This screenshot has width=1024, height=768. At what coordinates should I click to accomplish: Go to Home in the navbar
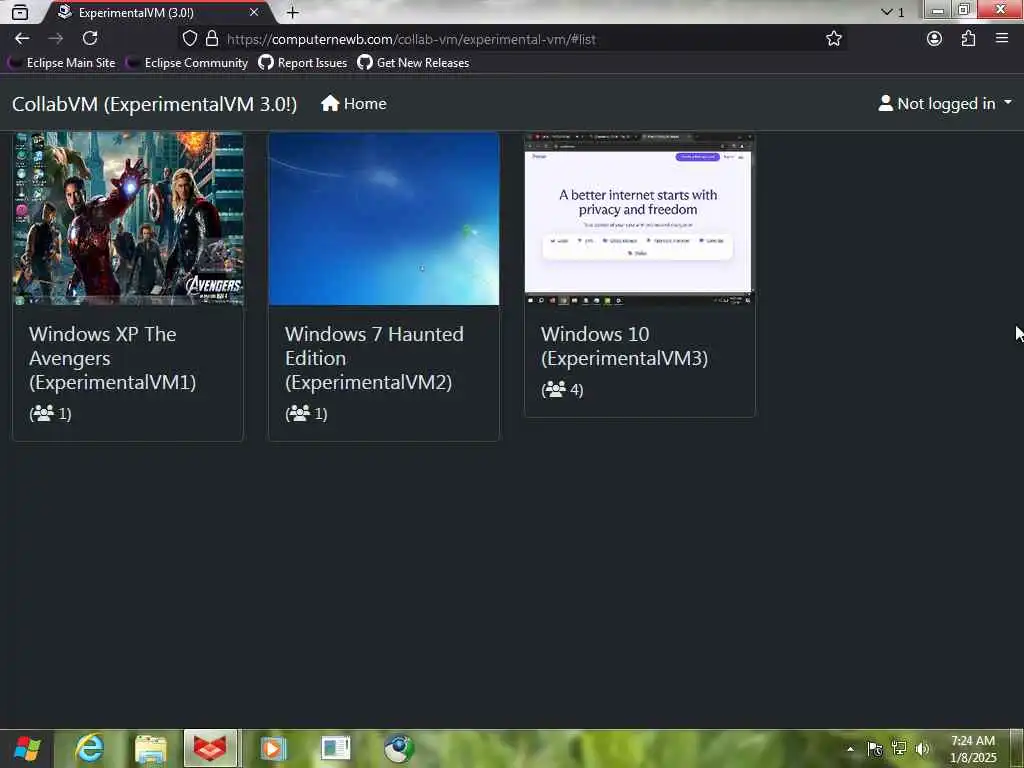point(353,104)
